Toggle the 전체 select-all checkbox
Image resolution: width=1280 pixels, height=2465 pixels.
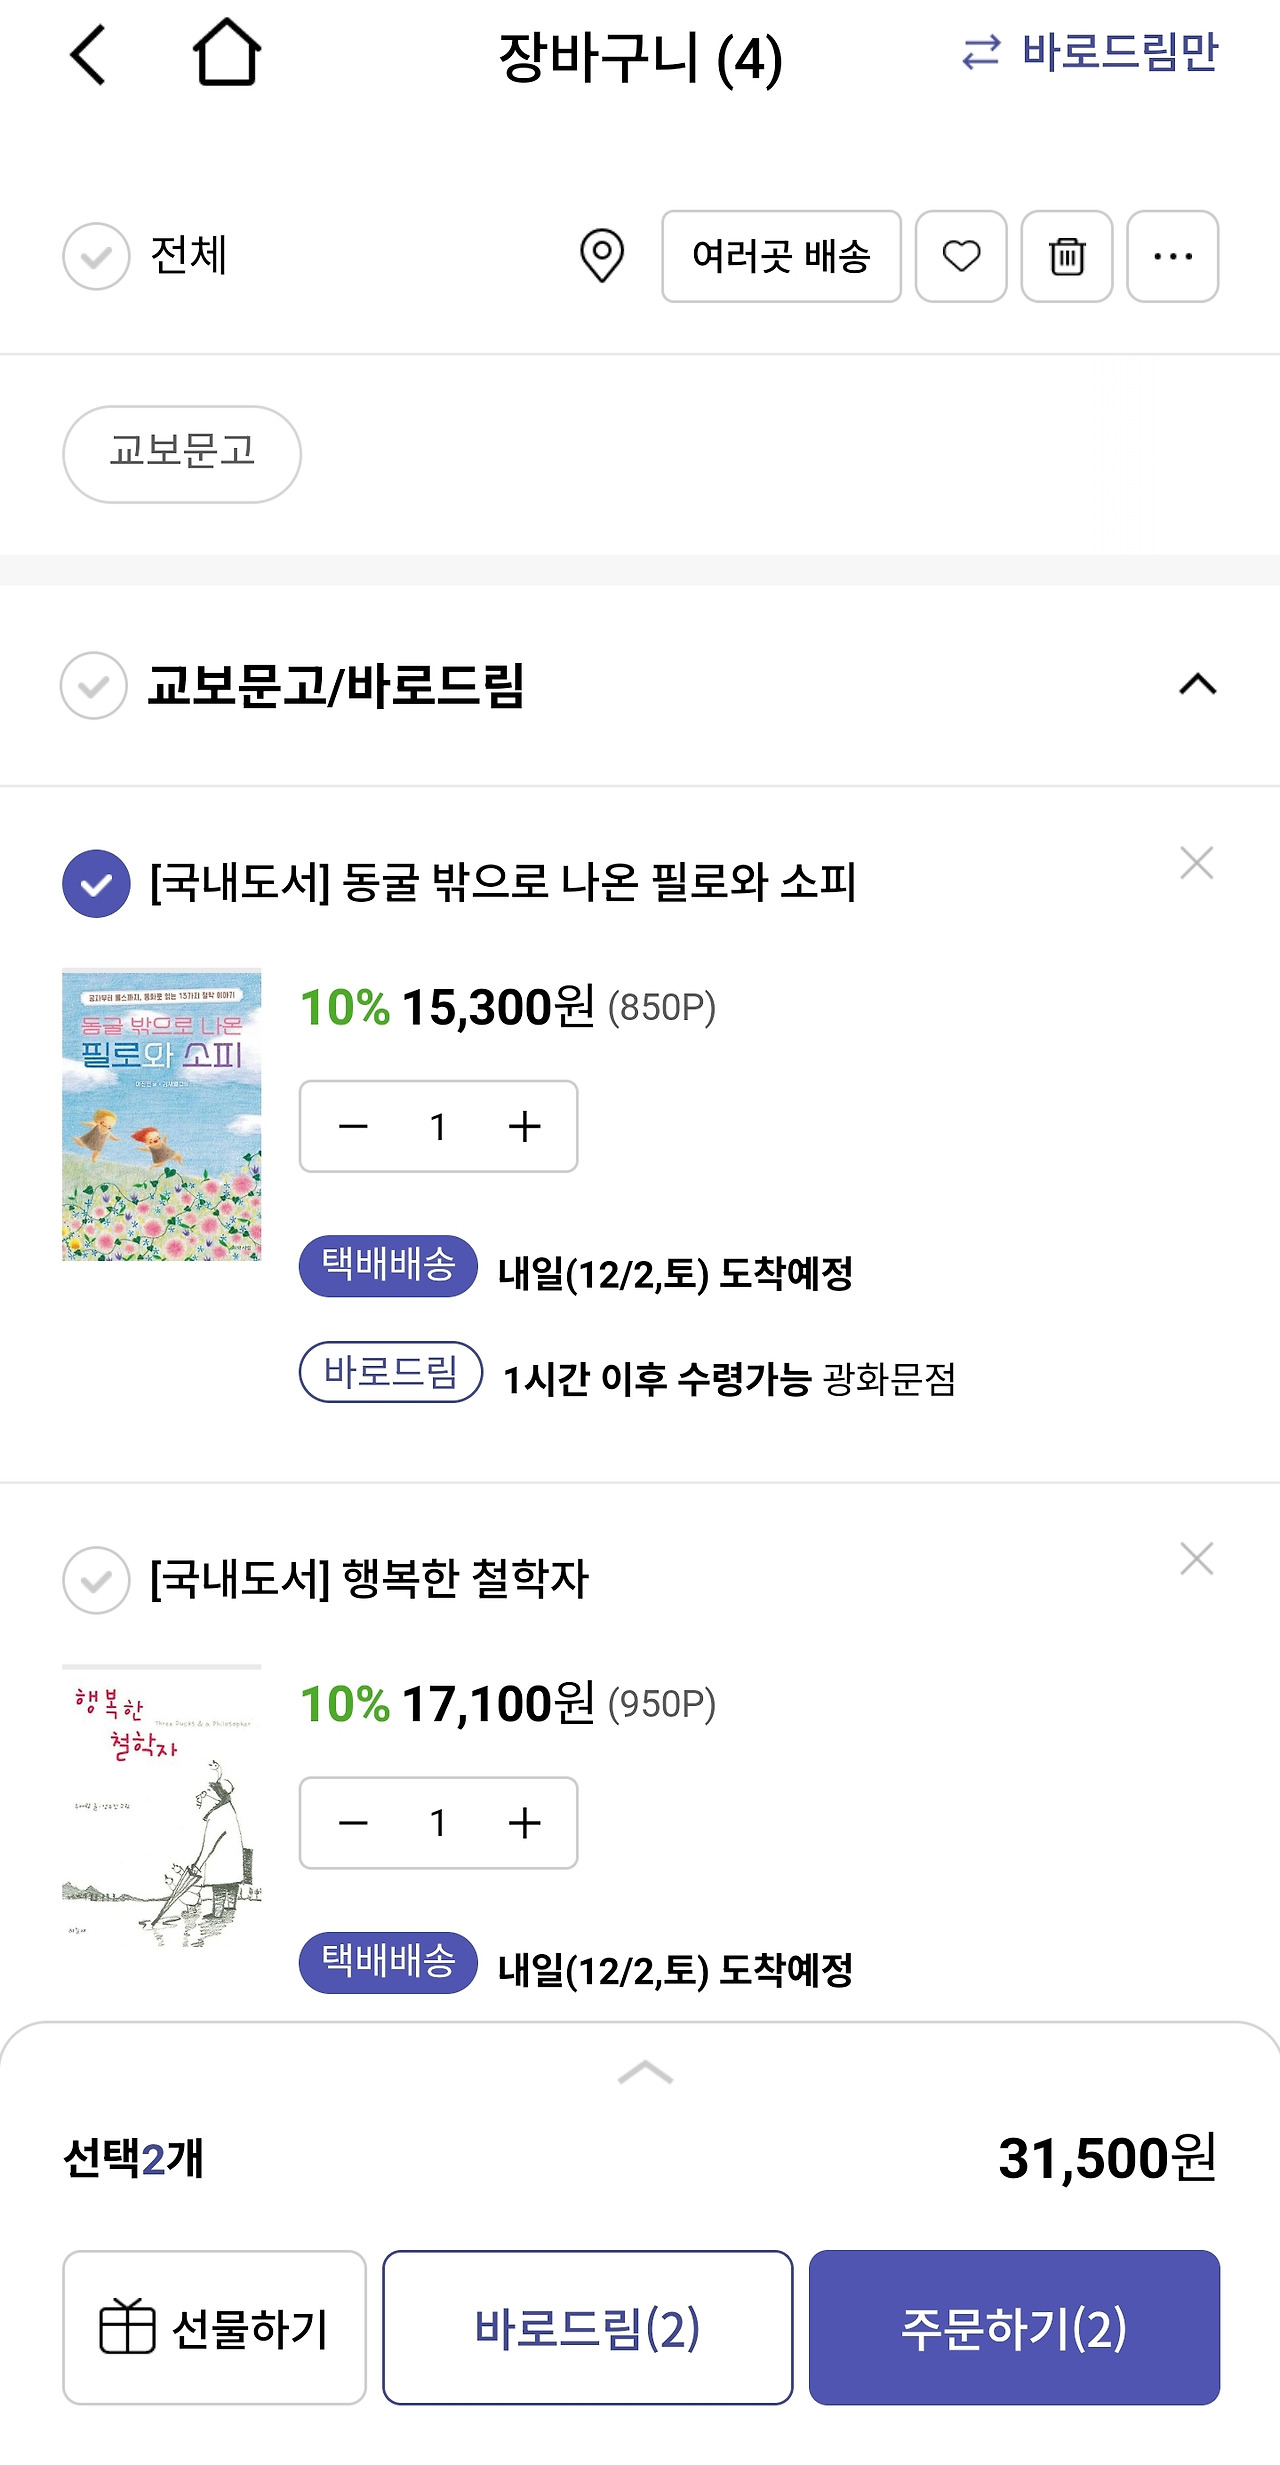tap(96, 256)
